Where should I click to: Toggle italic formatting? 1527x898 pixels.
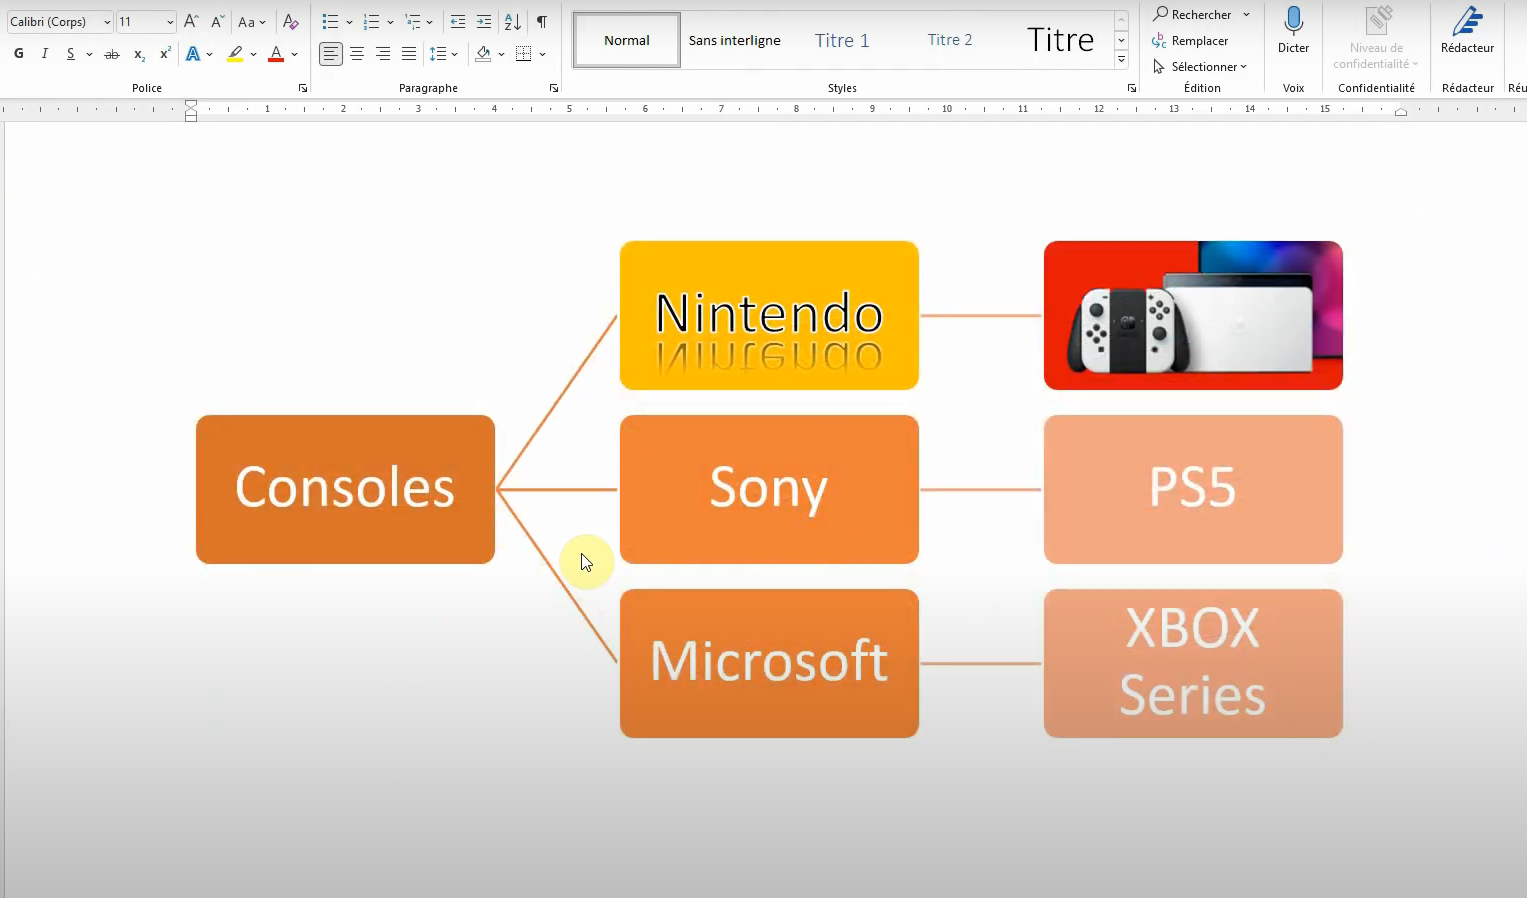tap(44, 54)
